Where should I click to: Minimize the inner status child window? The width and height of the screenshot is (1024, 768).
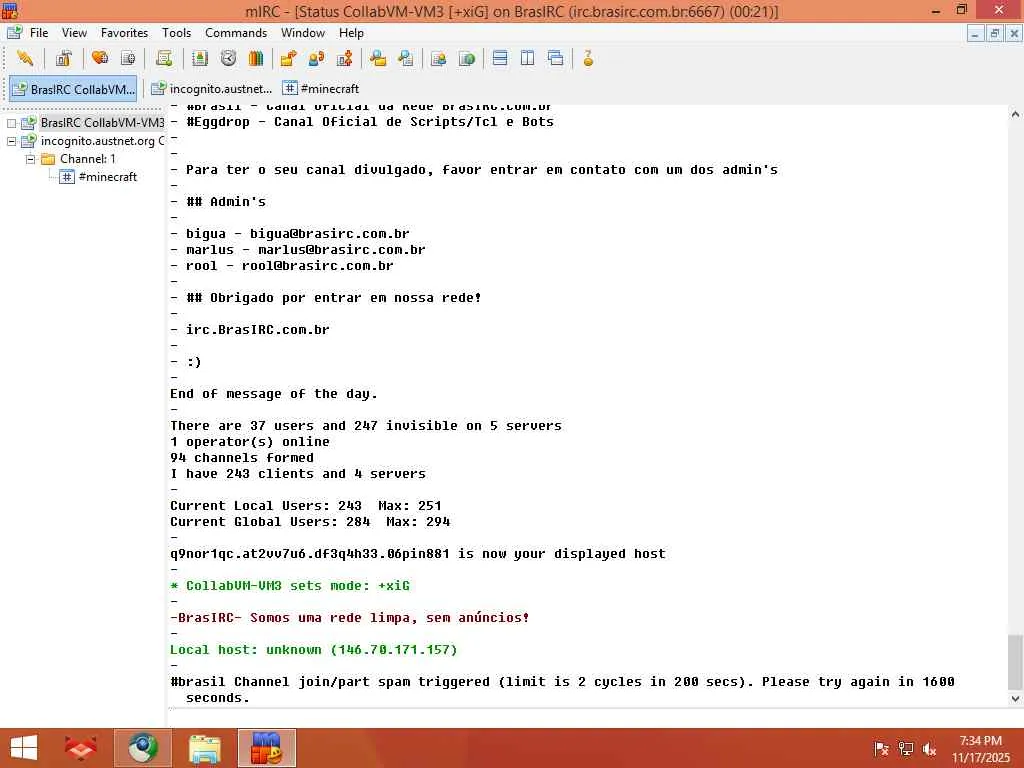point(975,33)
